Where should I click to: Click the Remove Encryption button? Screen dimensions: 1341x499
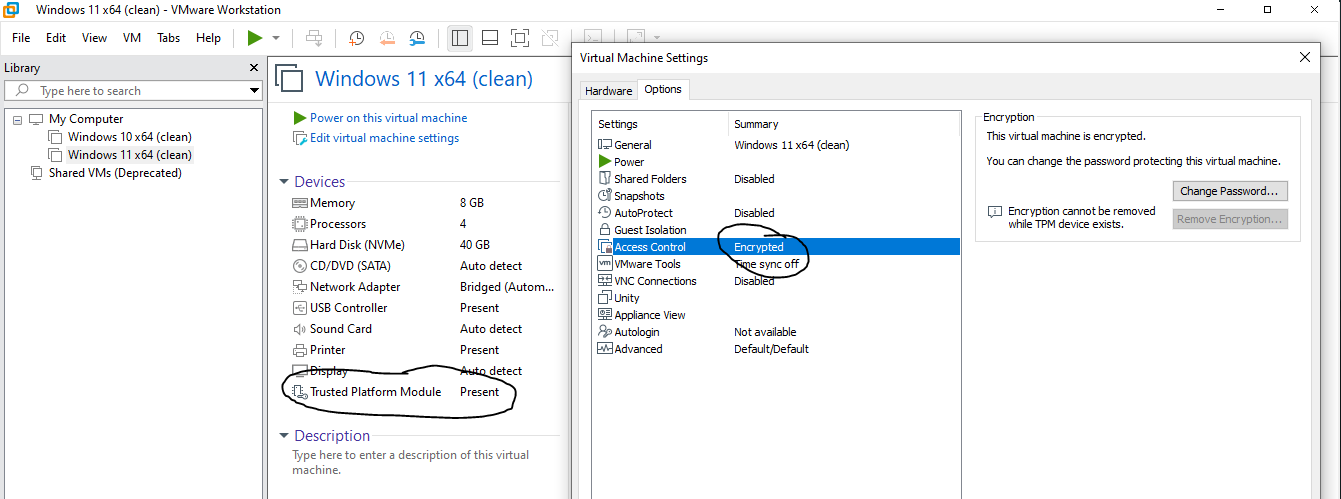point(1230,219)
